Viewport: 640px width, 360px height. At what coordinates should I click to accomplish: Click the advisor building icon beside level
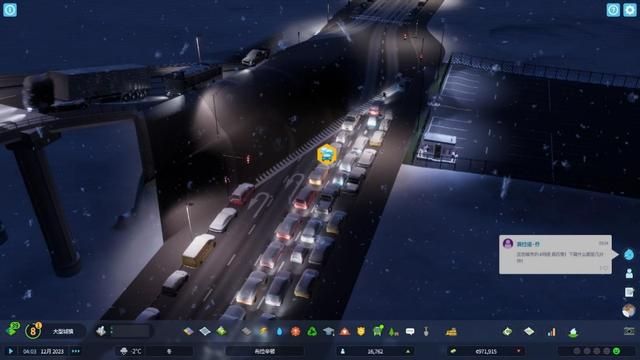click(x=100, y=331)
